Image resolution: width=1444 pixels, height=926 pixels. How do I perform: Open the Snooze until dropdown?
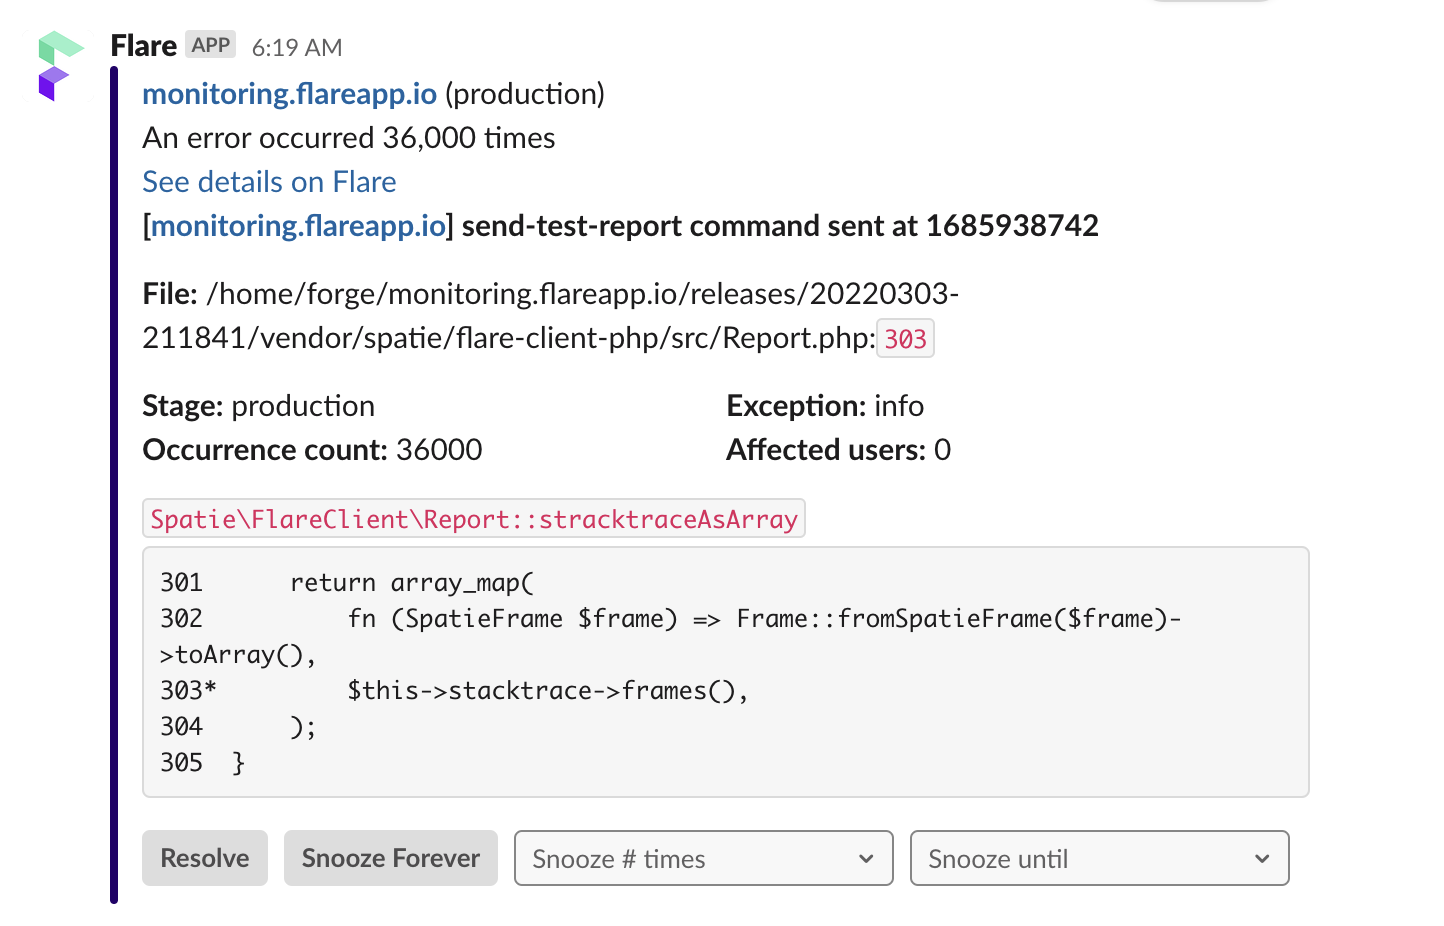tap(1098, 858)
